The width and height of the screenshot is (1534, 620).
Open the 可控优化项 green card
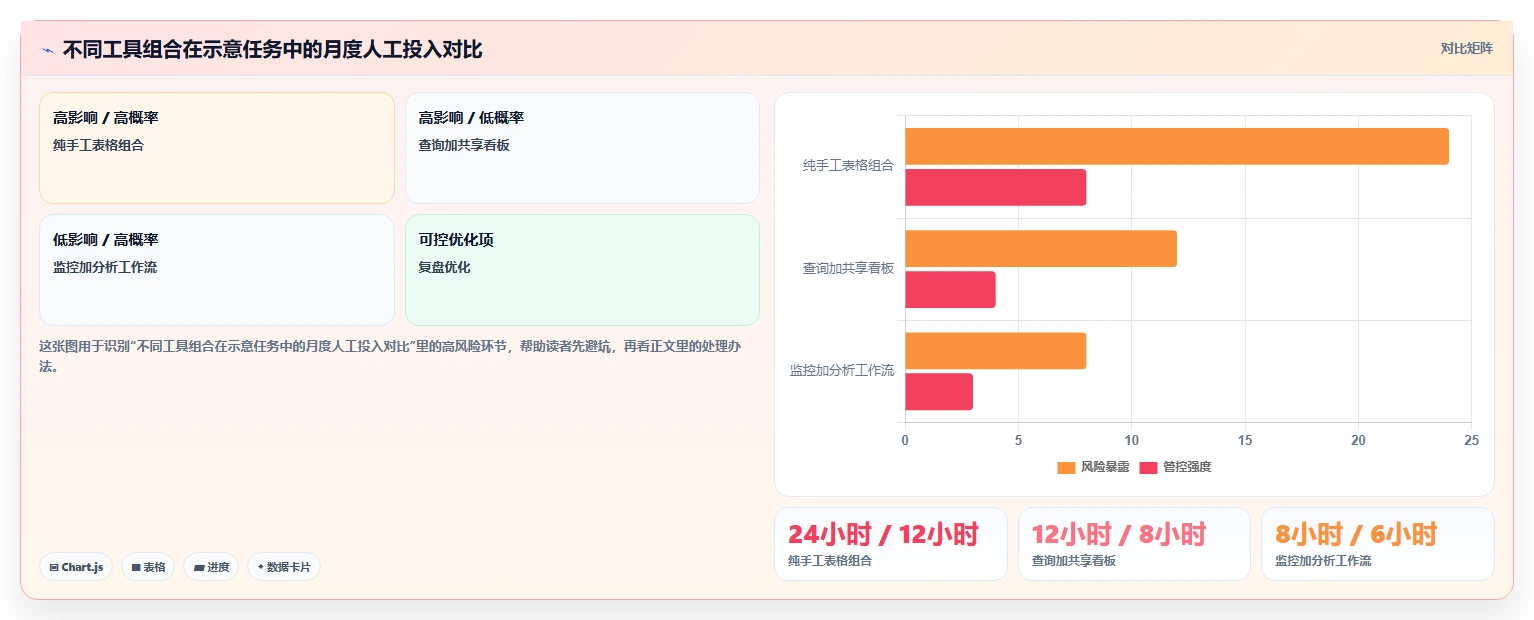pyautogui.click(x=582, y=270)
